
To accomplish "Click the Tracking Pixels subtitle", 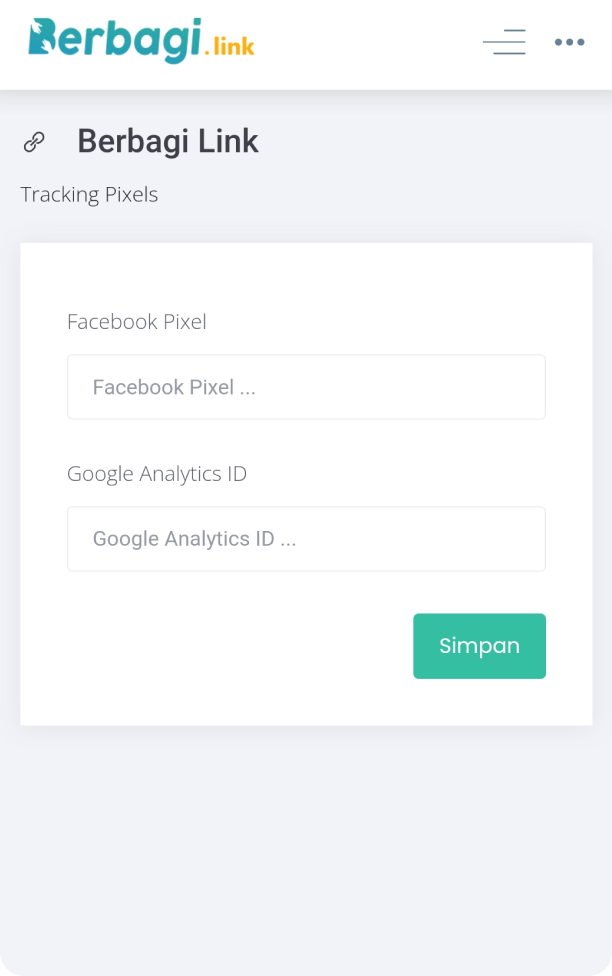I will click(x=89, y=194).
